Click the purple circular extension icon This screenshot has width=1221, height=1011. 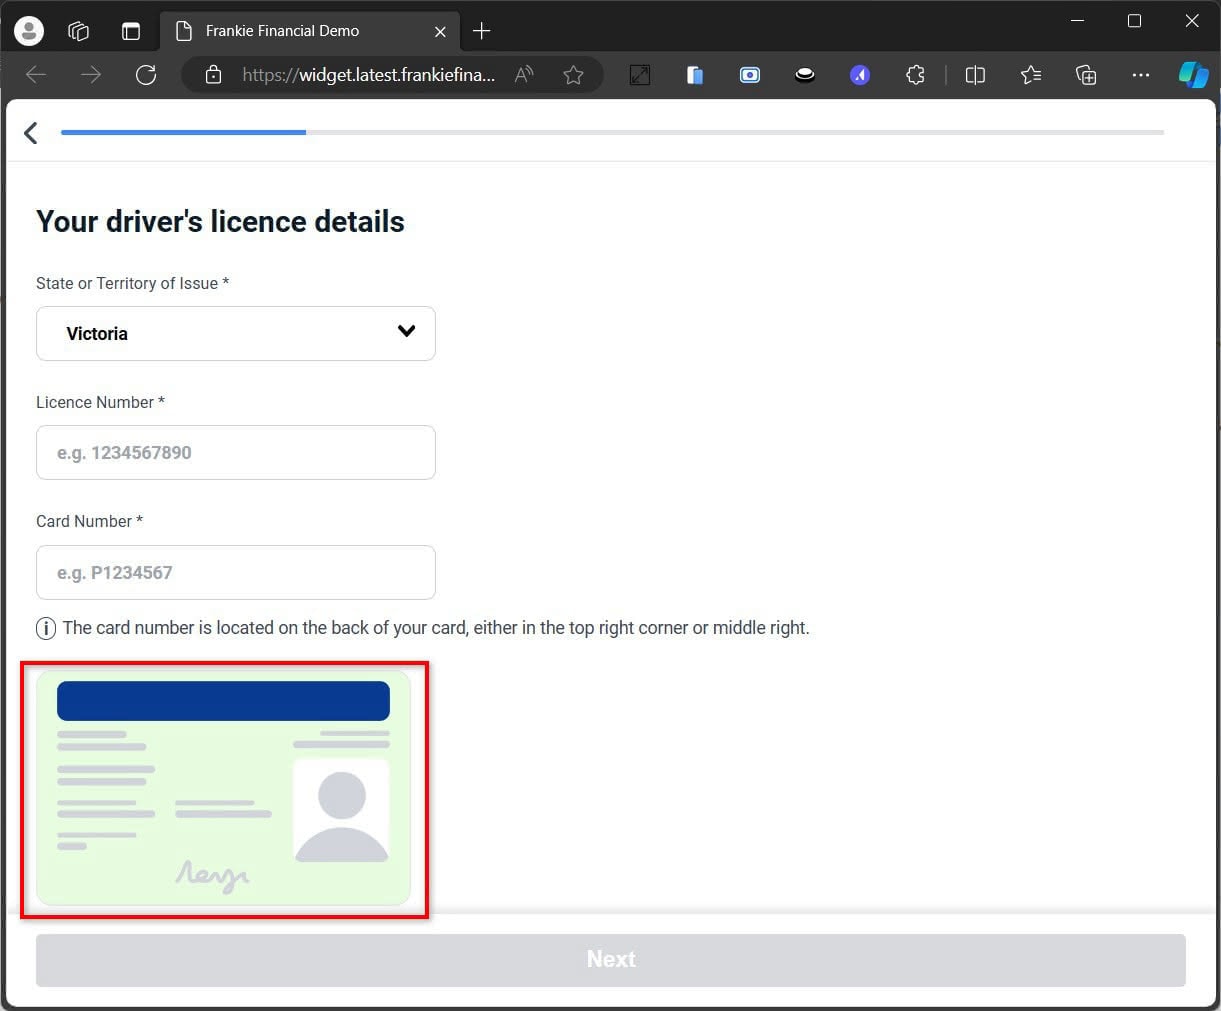[x=860, y=74]
